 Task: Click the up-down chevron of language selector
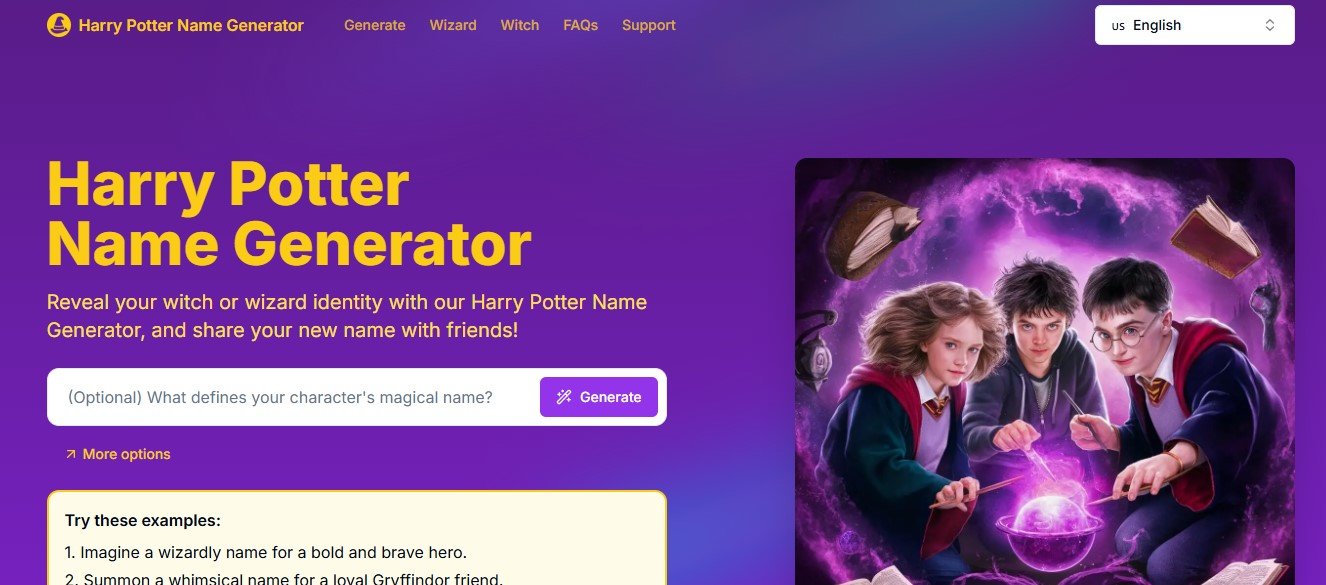coord(1270,25)
